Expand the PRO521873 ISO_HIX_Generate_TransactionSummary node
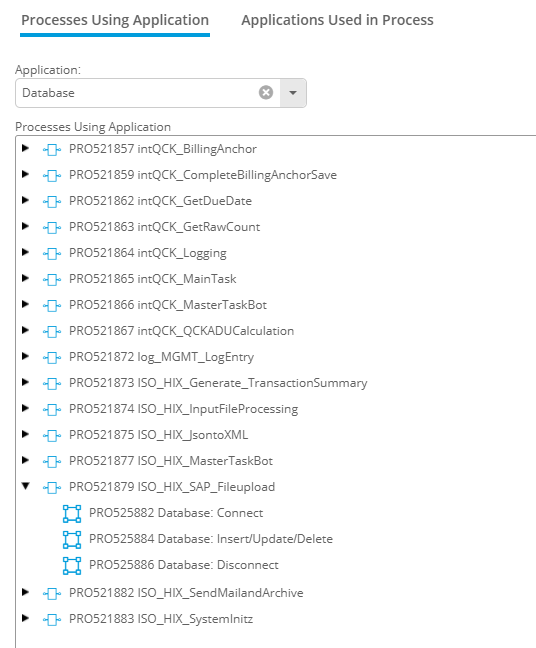The image size is (536, 648). coord(25,382)
